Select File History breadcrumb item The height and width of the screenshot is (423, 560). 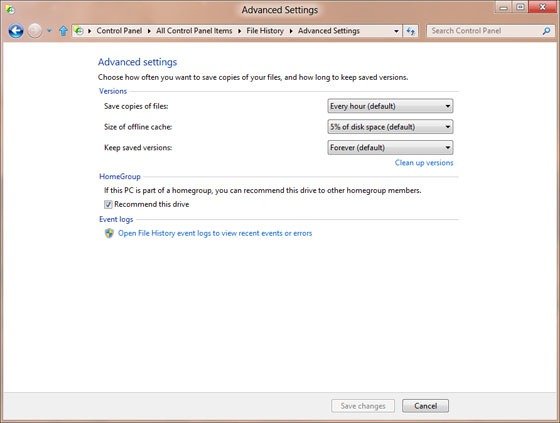coord(265,31)
